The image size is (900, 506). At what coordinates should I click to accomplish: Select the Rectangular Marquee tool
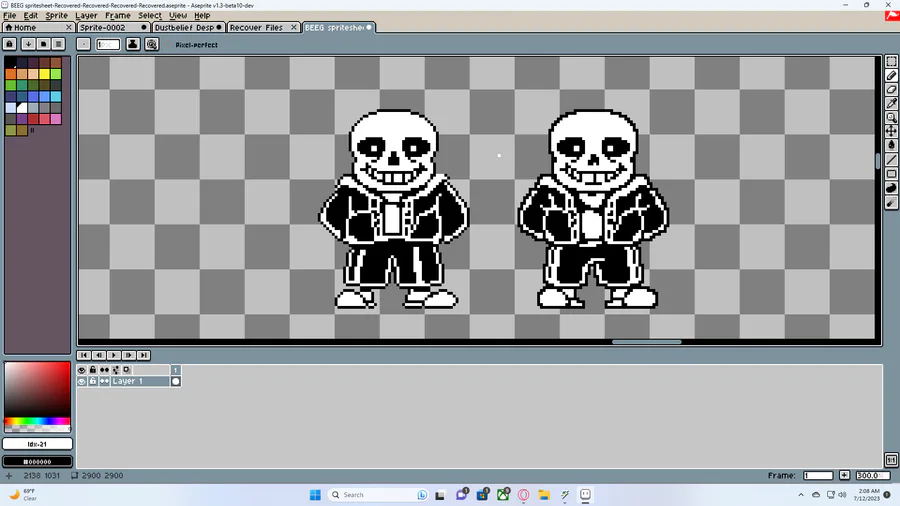coord(891,61)
